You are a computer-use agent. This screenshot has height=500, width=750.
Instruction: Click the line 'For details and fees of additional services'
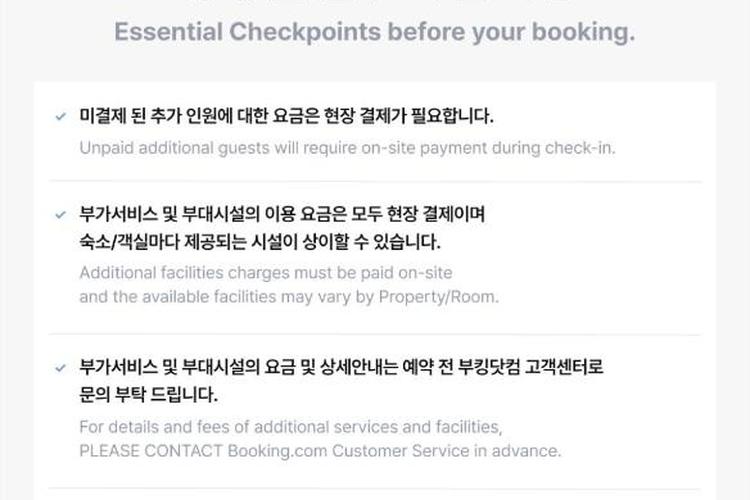291,427
